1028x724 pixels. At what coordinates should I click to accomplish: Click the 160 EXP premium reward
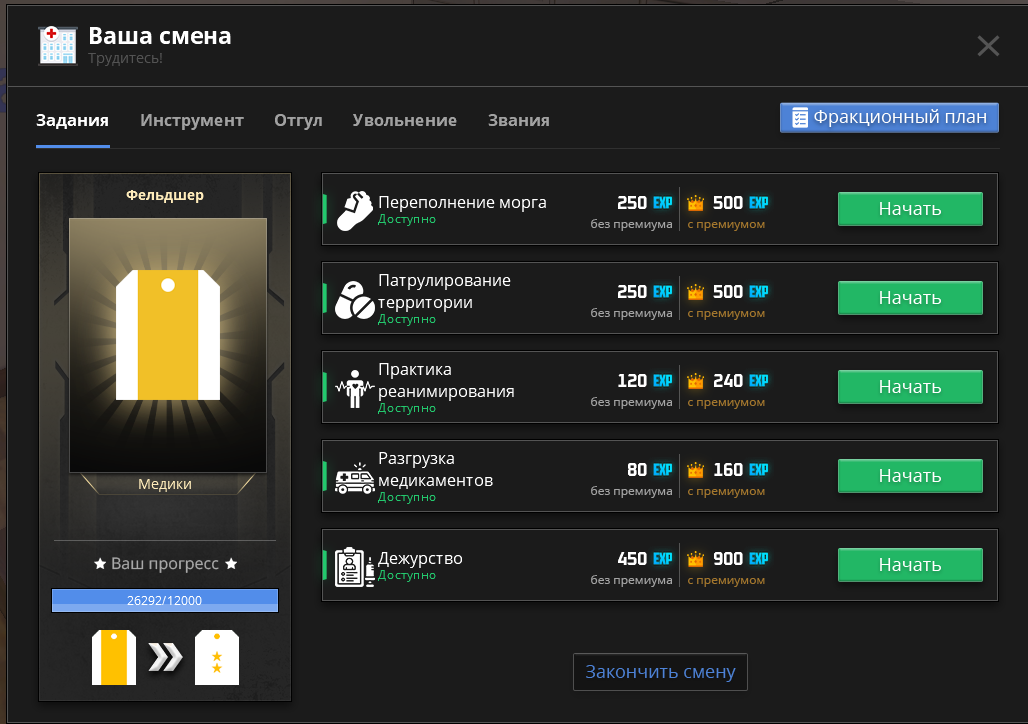[740, 470]
